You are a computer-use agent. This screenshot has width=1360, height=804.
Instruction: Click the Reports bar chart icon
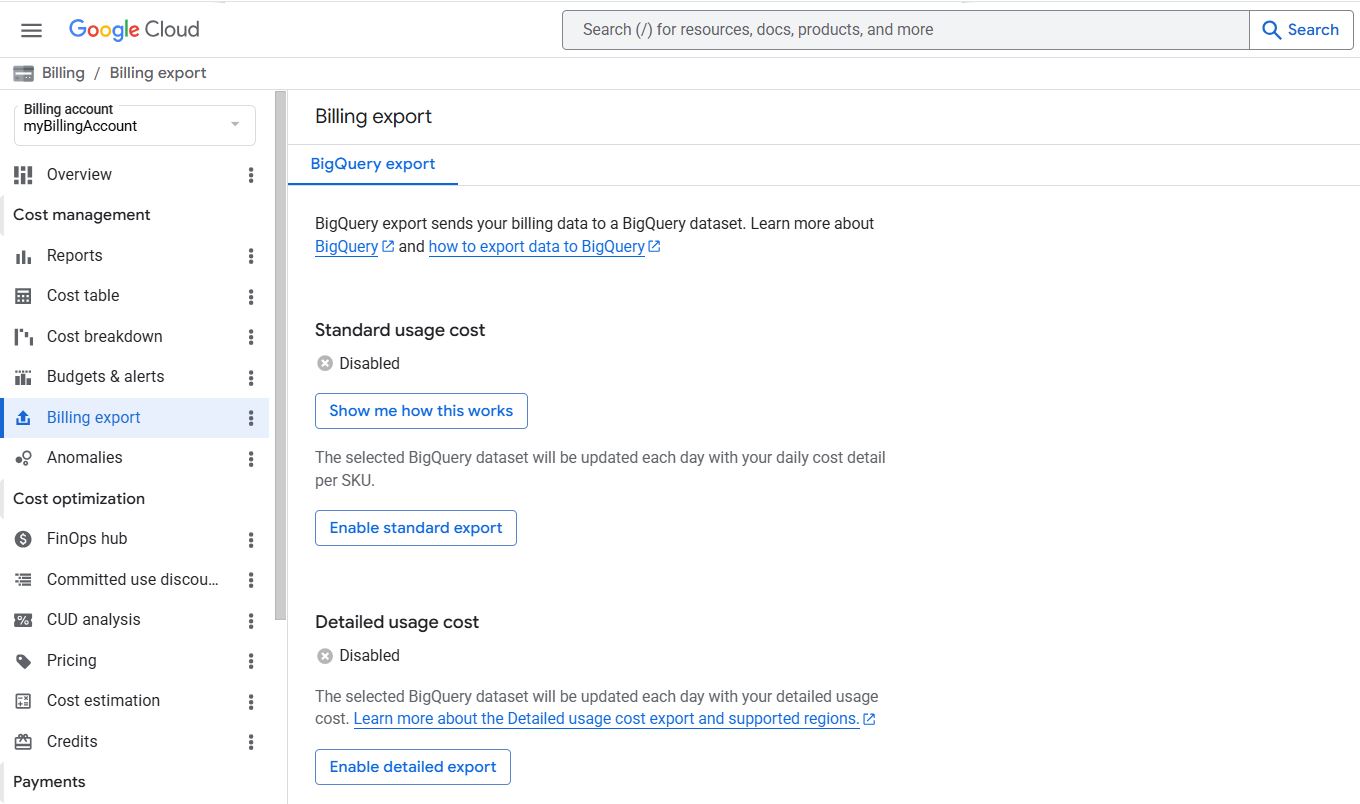(x=23, y=256)
